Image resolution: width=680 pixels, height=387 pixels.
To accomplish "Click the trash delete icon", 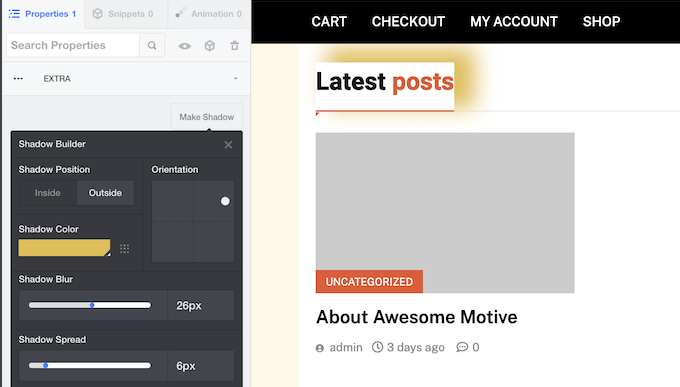I will (x=235, y=46).
